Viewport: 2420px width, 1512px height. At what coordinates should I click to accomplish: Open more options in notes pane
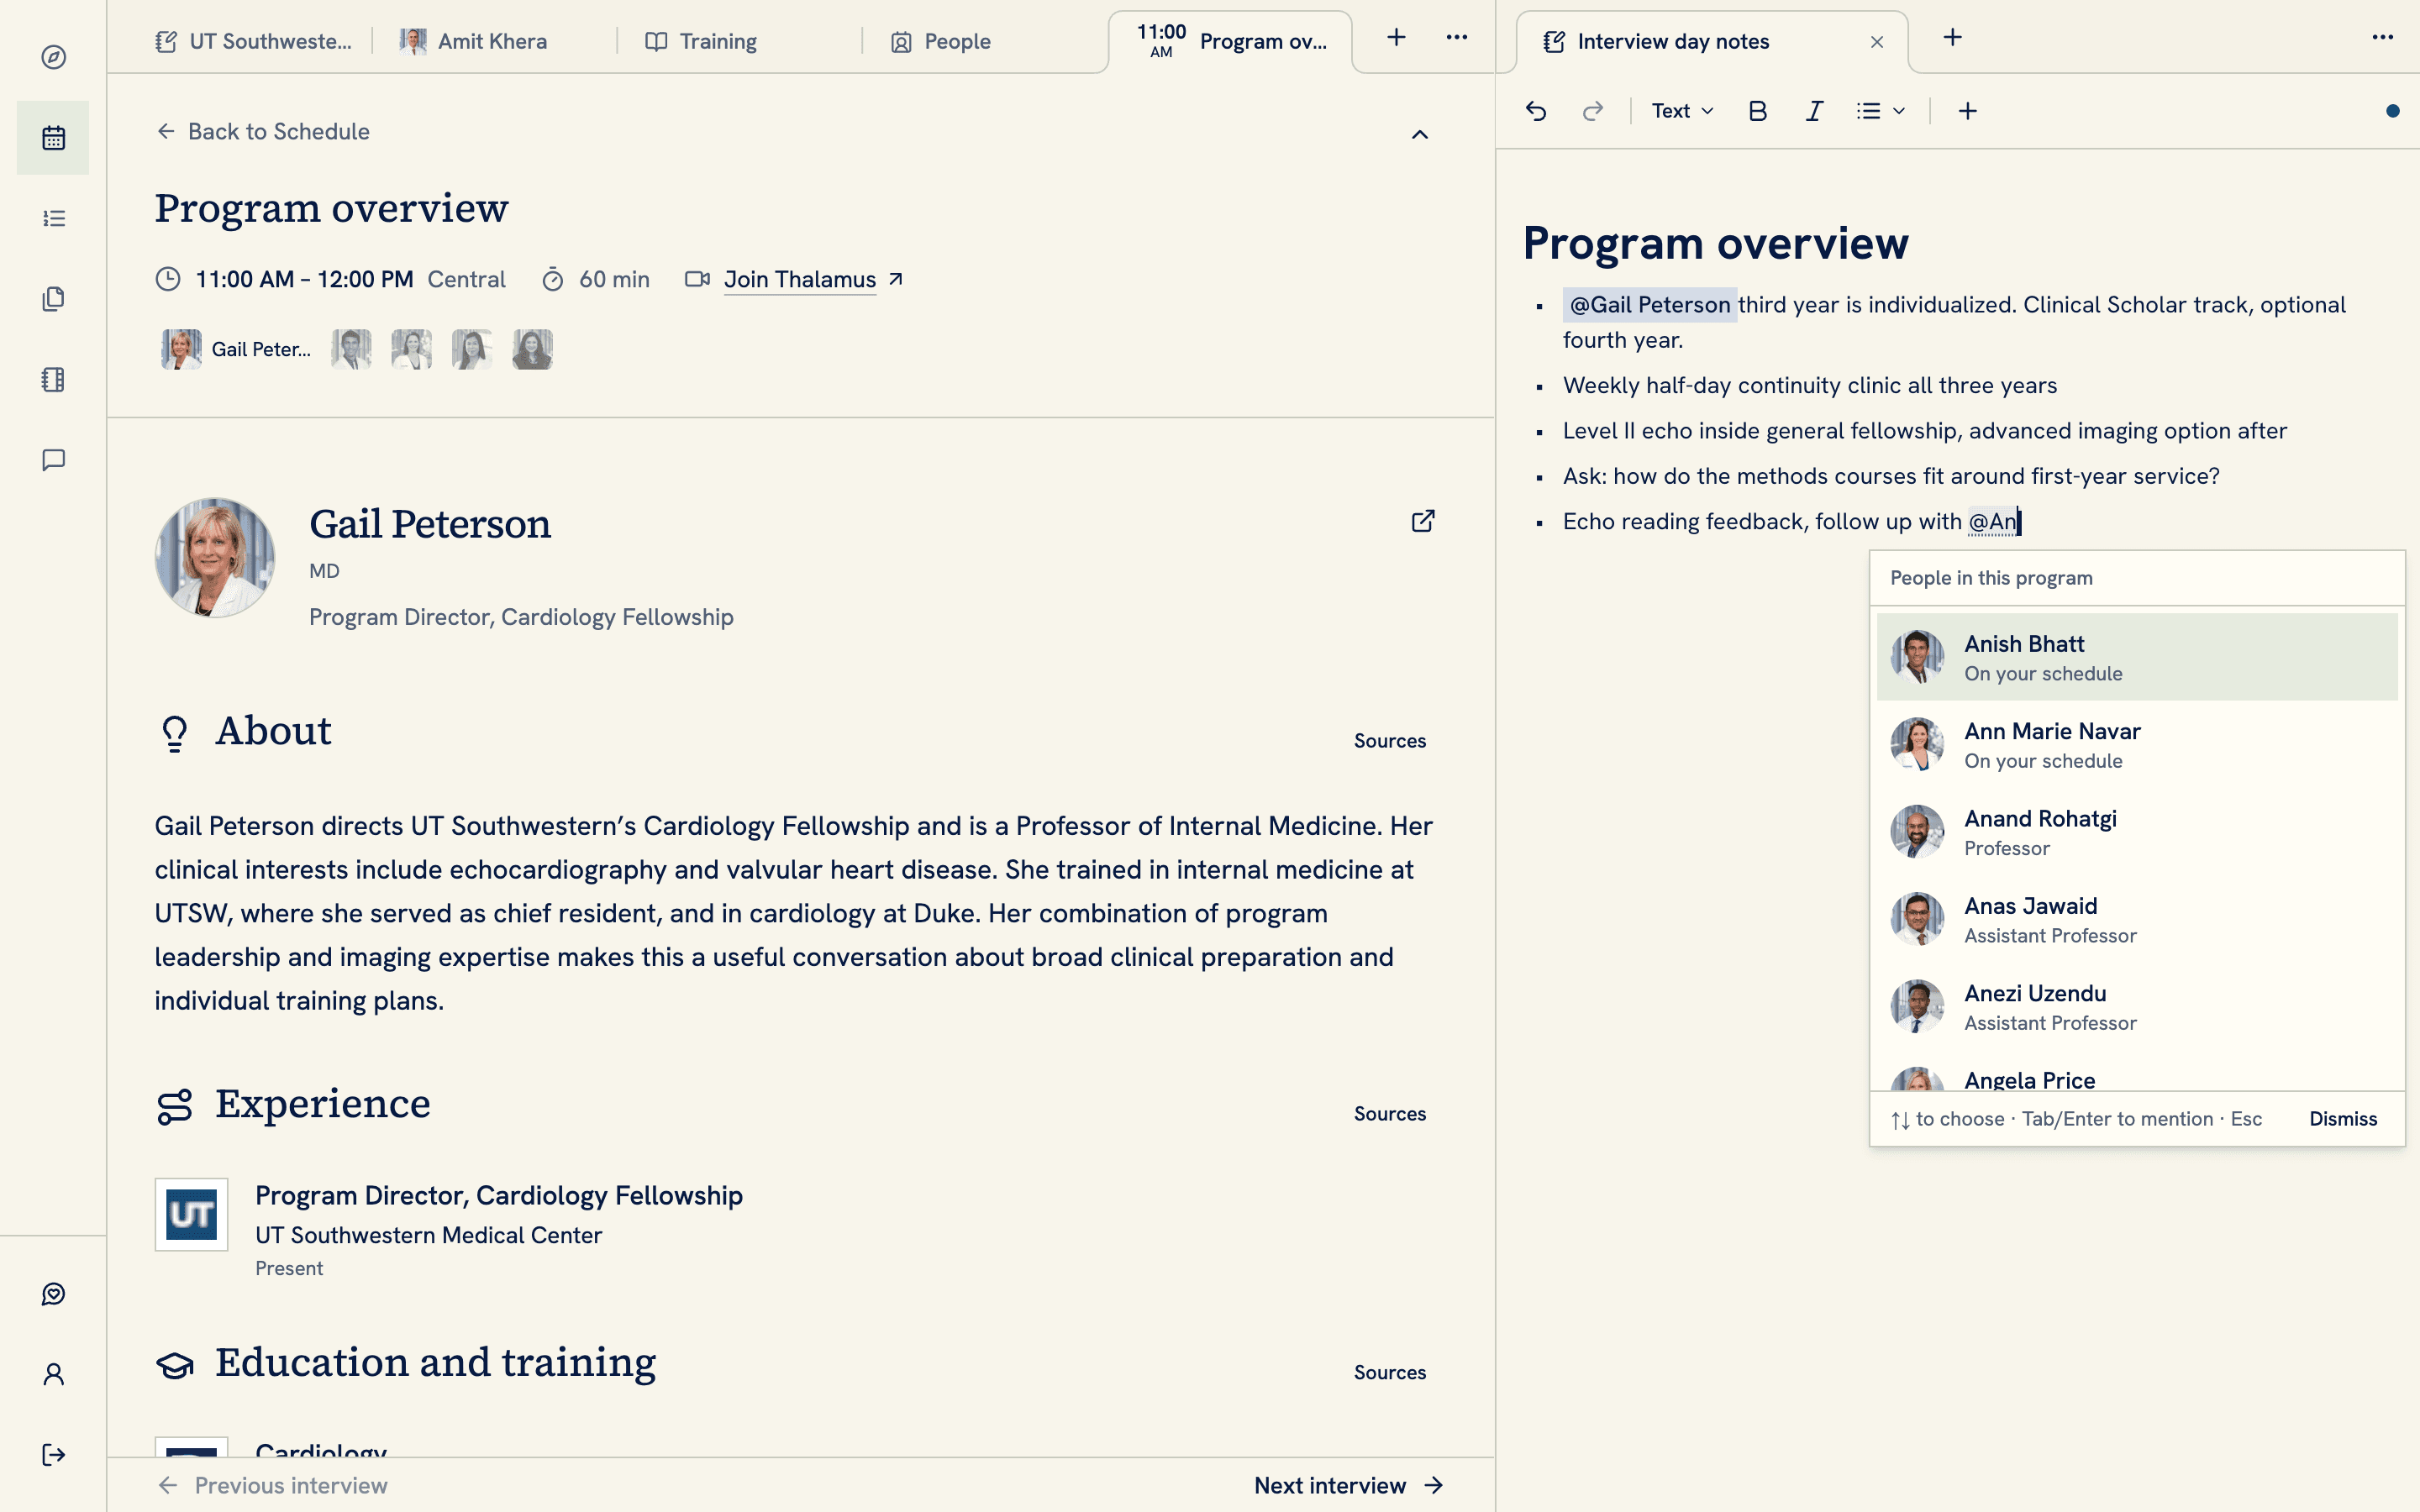pos(2383,38)
